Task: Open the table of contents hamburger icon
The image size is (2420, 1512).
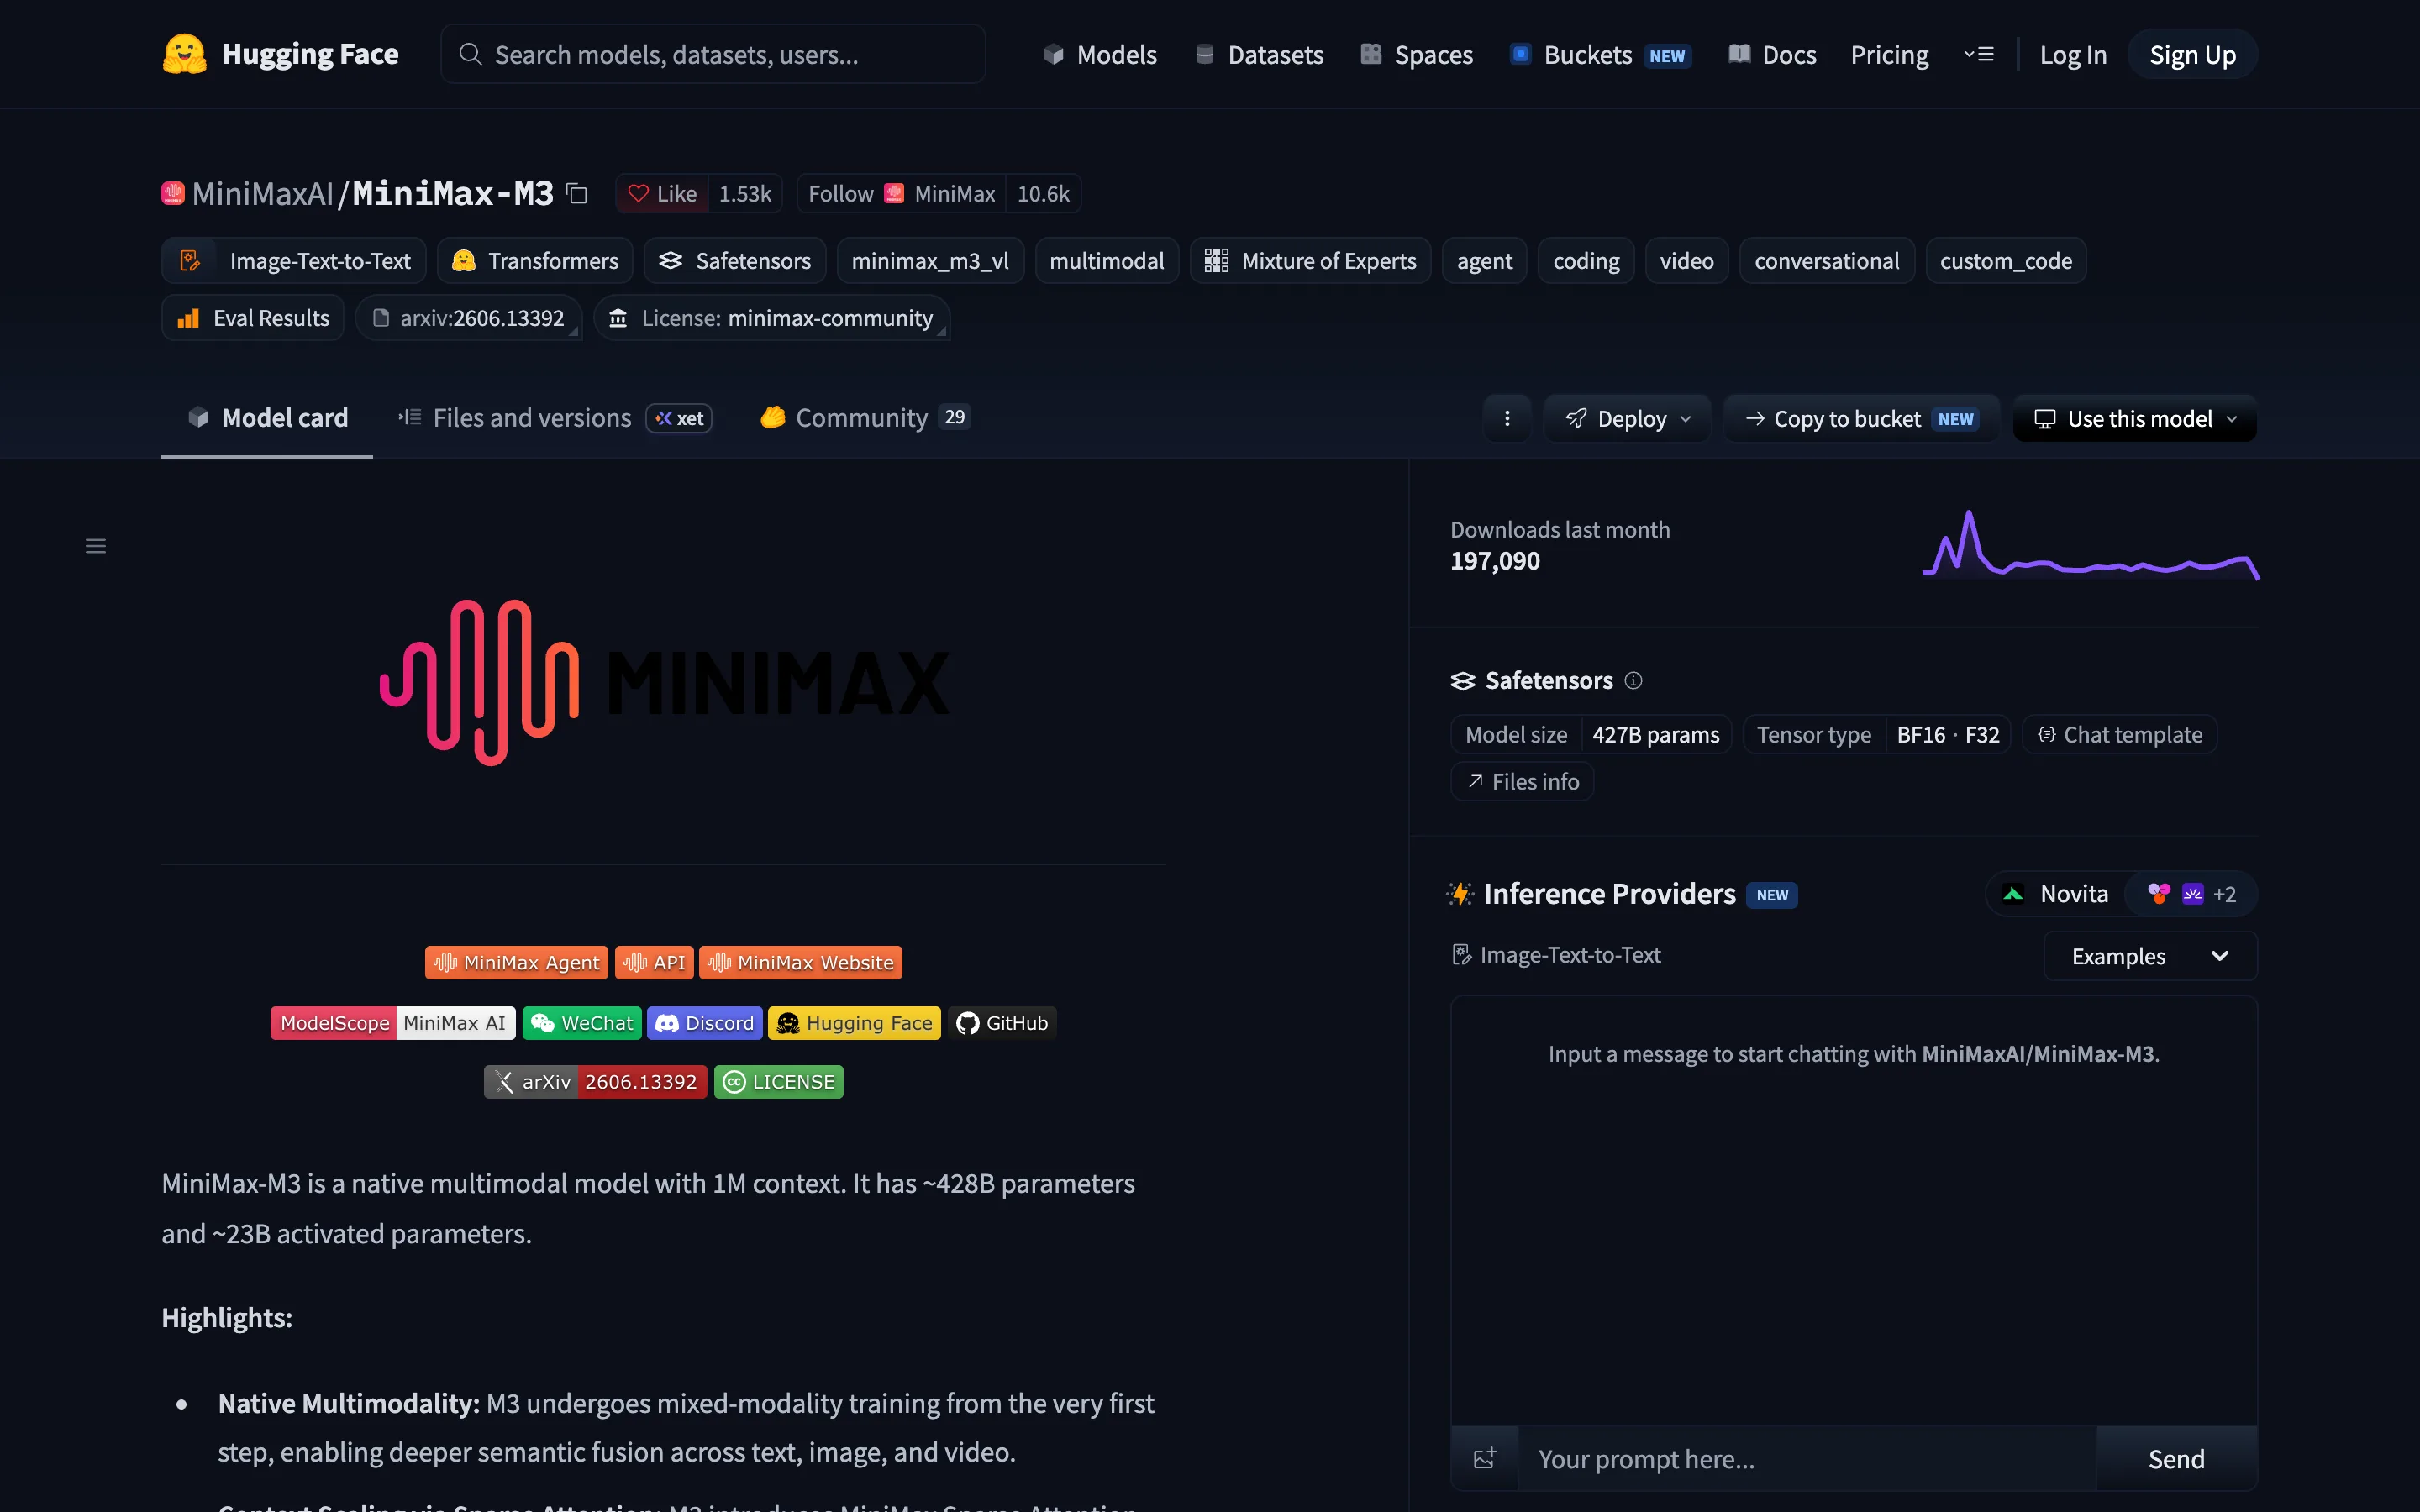Action: [96, 546]
